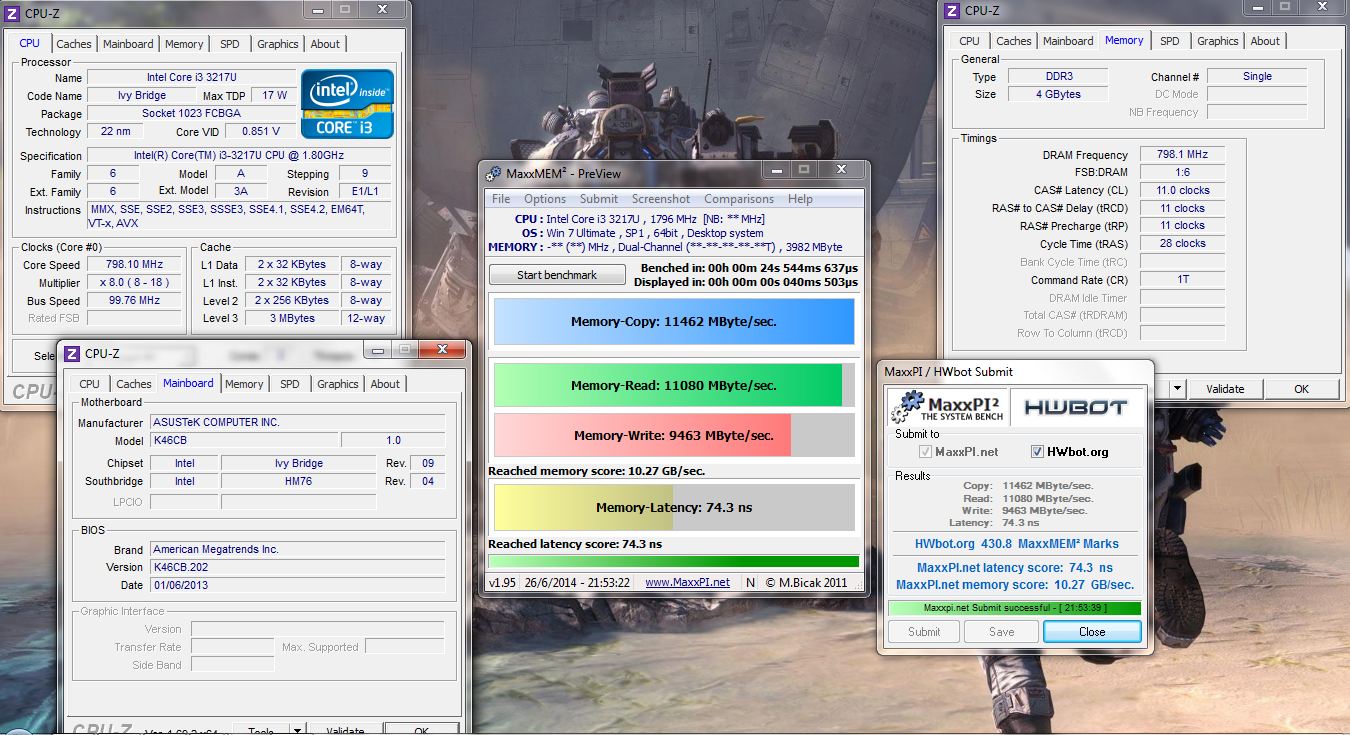Switch to Caches tab in processor CPU-Z window
Image resolution: width=1350 pixels, height=735 pixels.
tap(74, 44)
